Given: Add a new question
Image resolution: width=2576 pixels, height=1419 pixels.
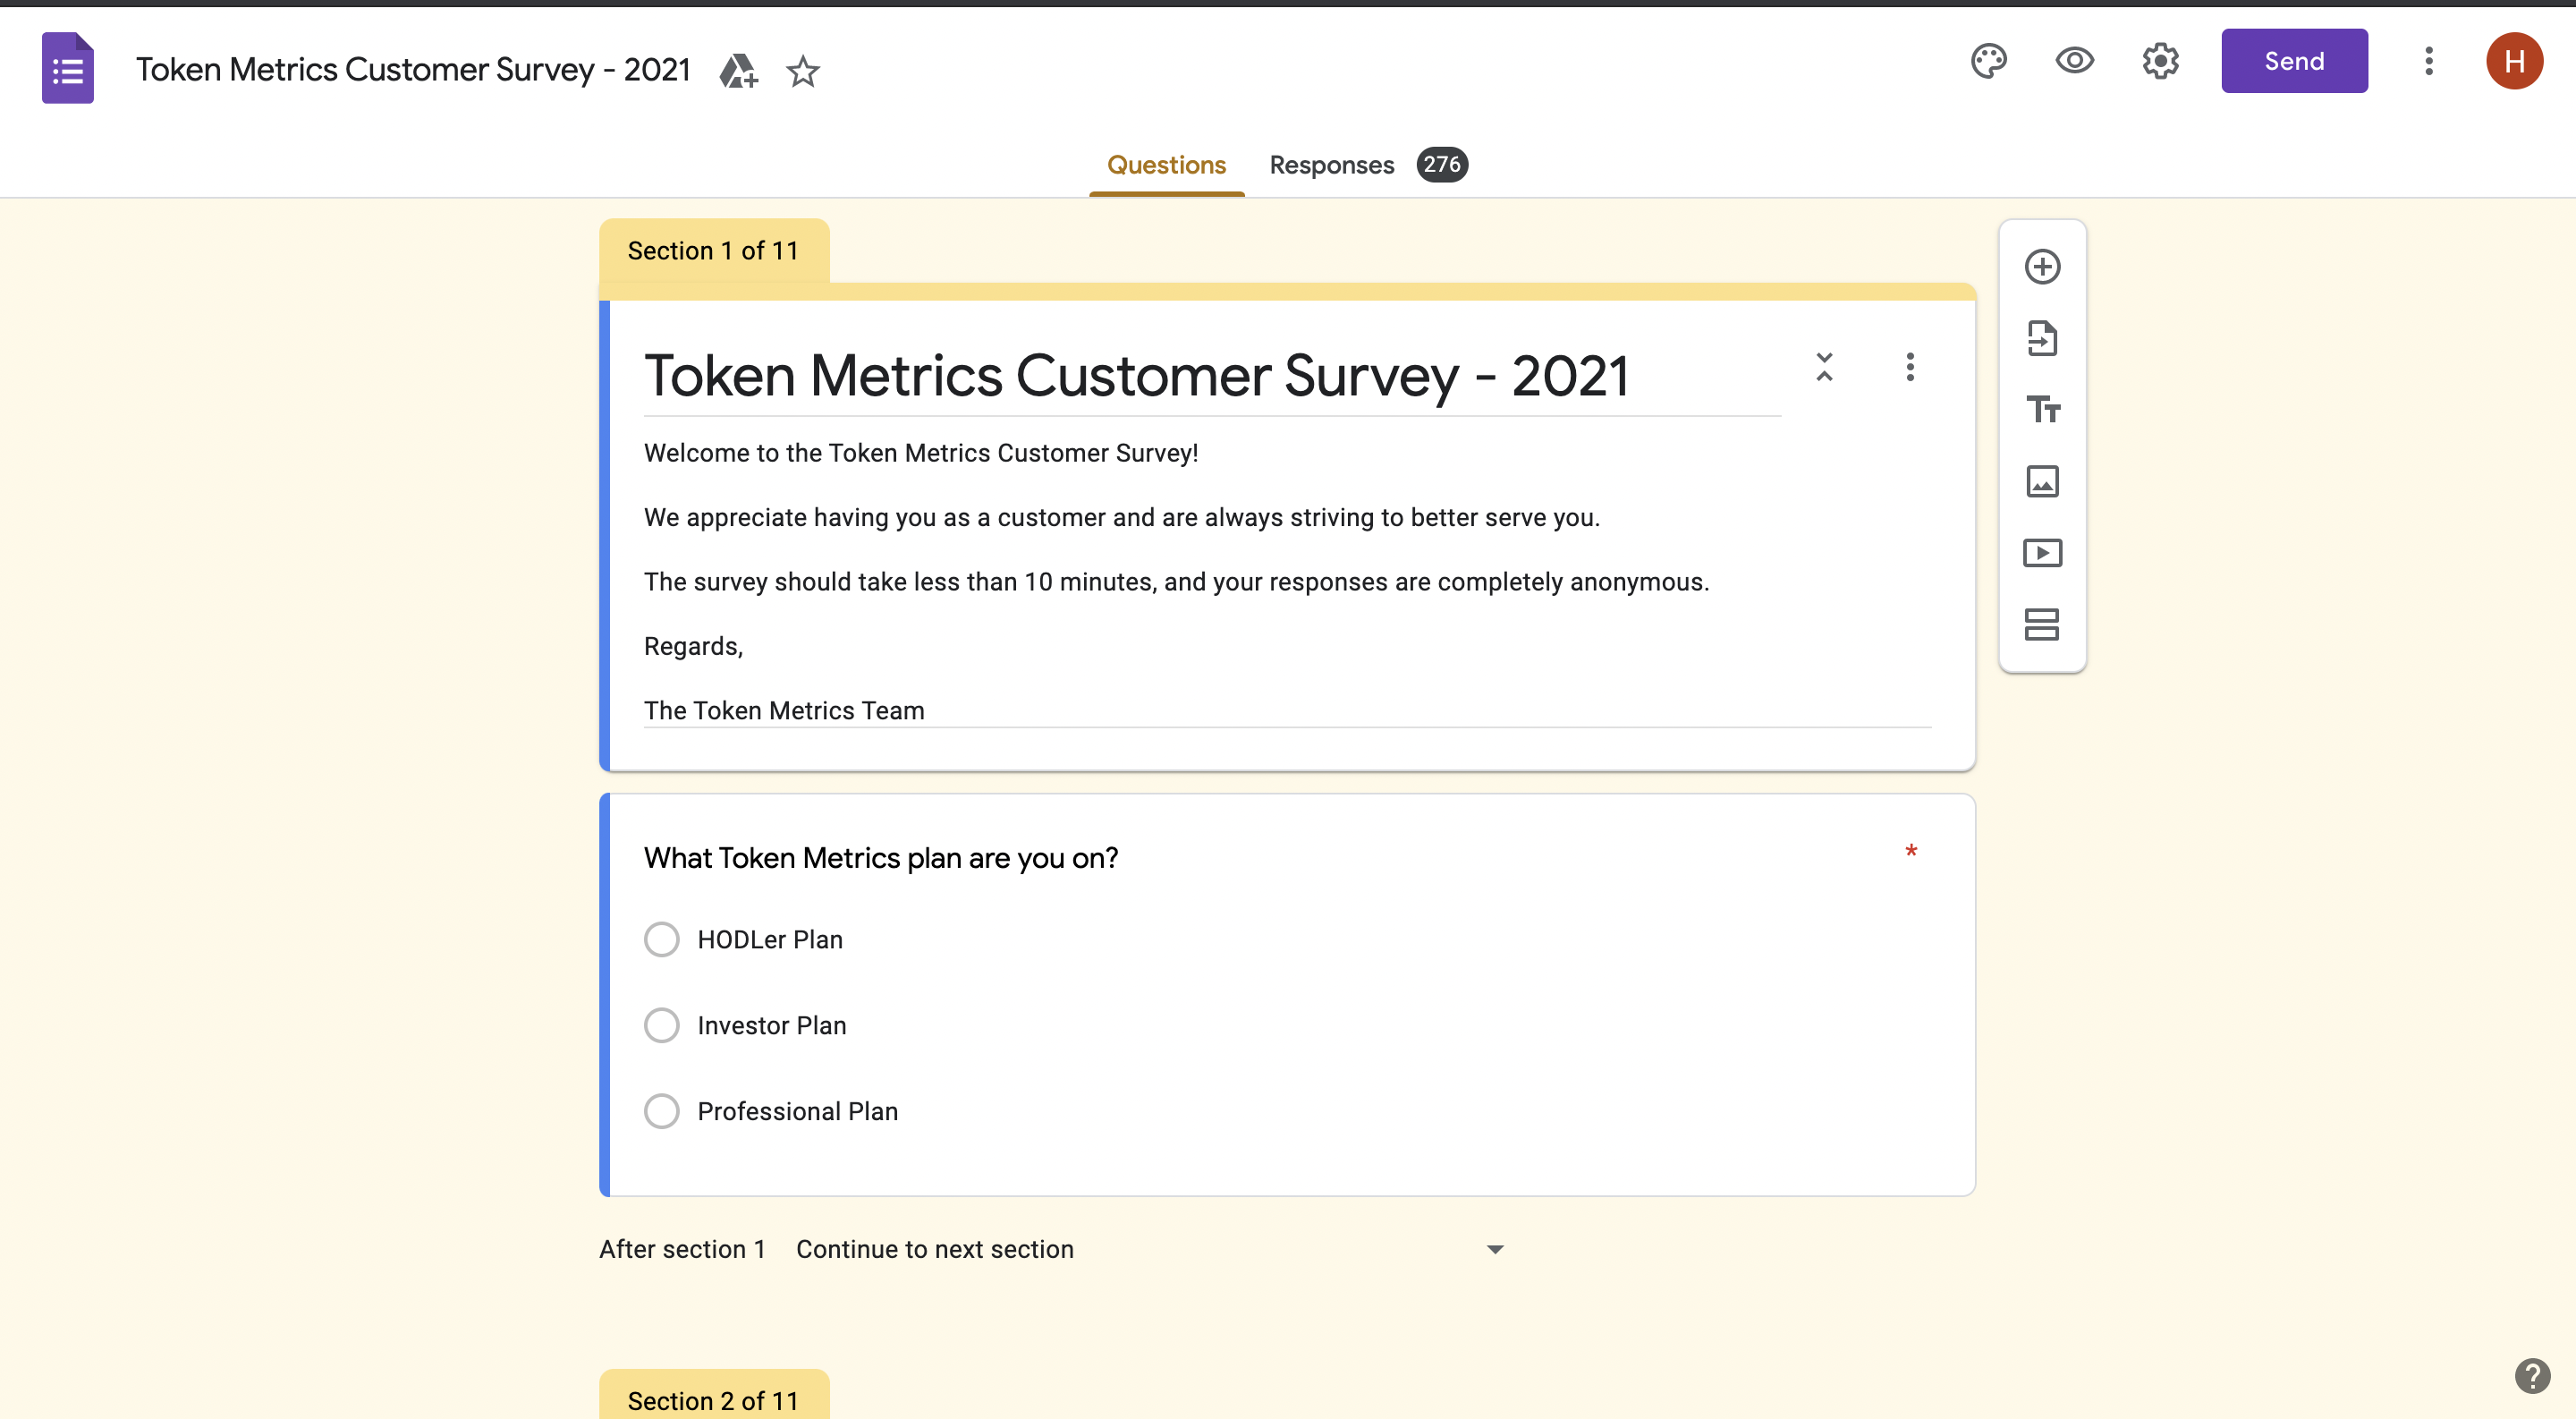Looking at the screenshot, I should (x=2043, y=266).
